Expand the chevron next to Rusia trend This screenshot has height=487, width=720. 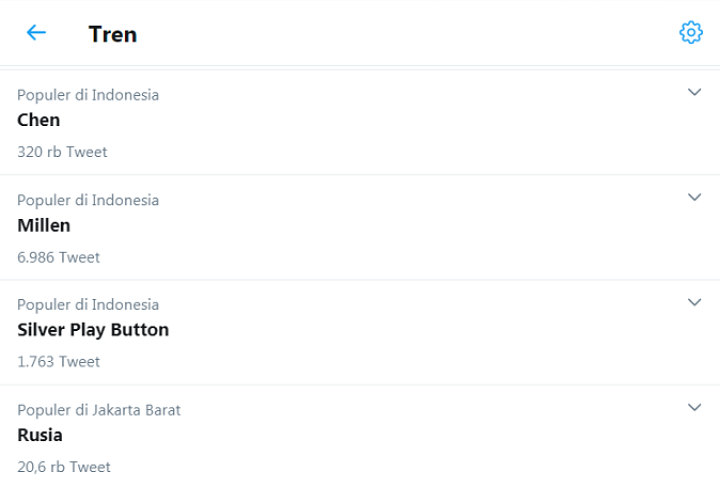tap(695, 407)
